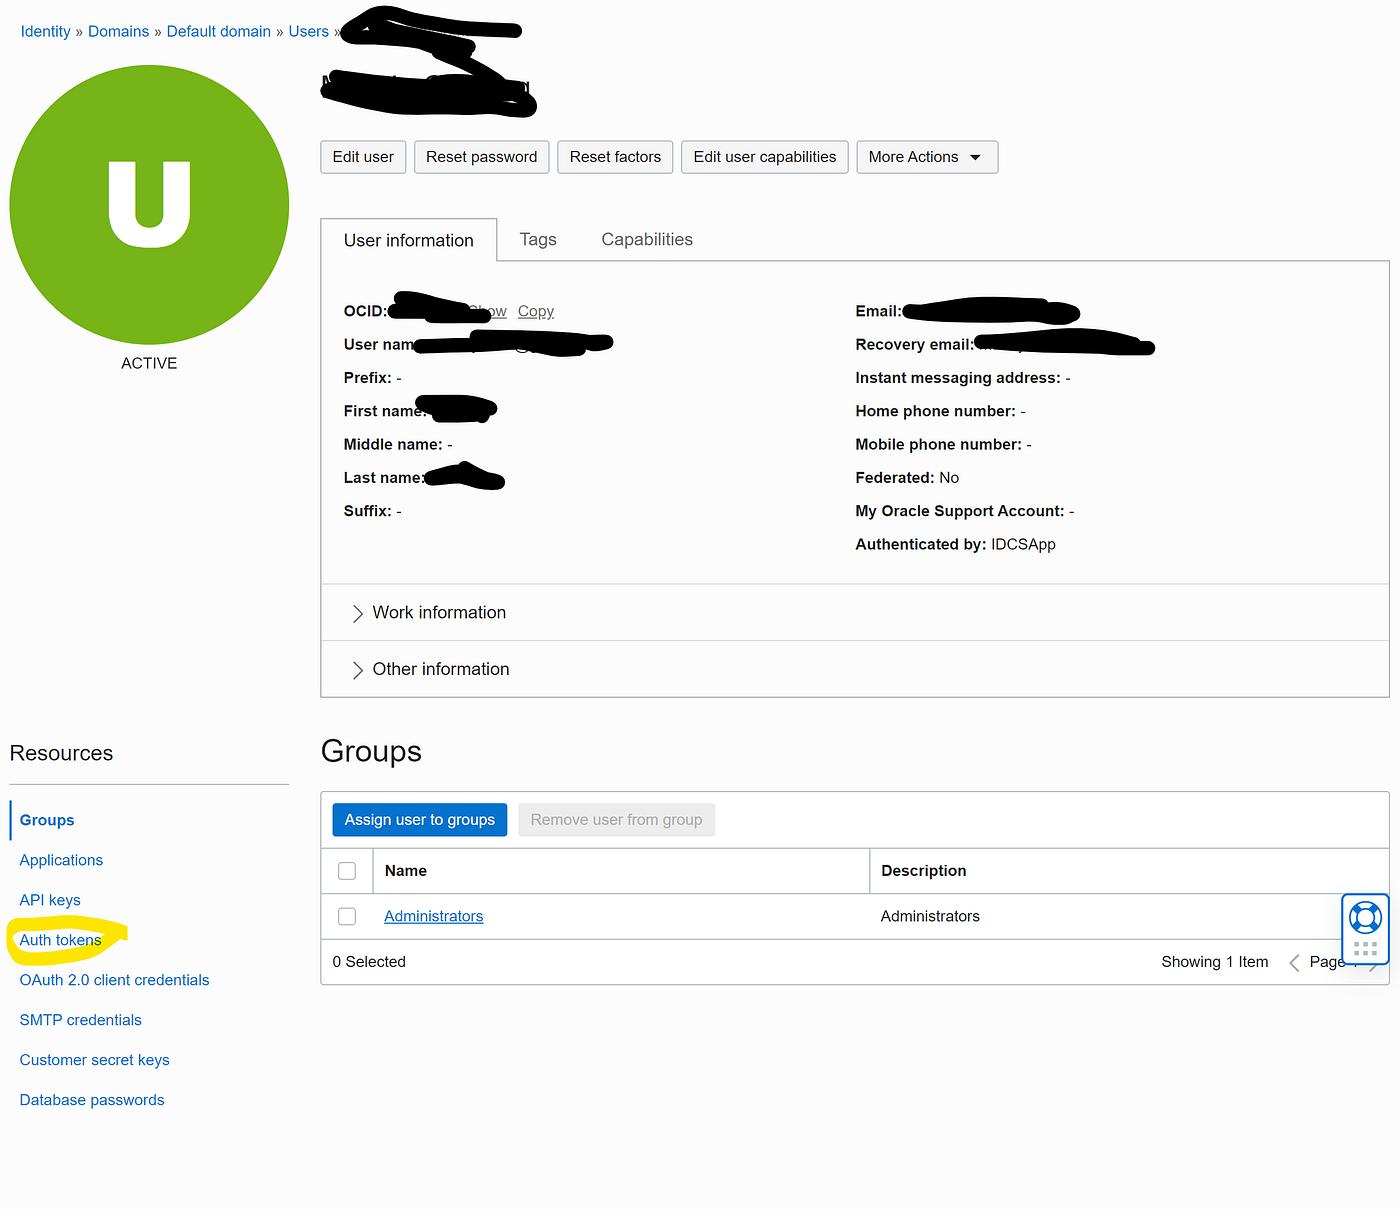Click Assign user to groups
Screen dimensions: 1400x1209
tap(420, 820)
